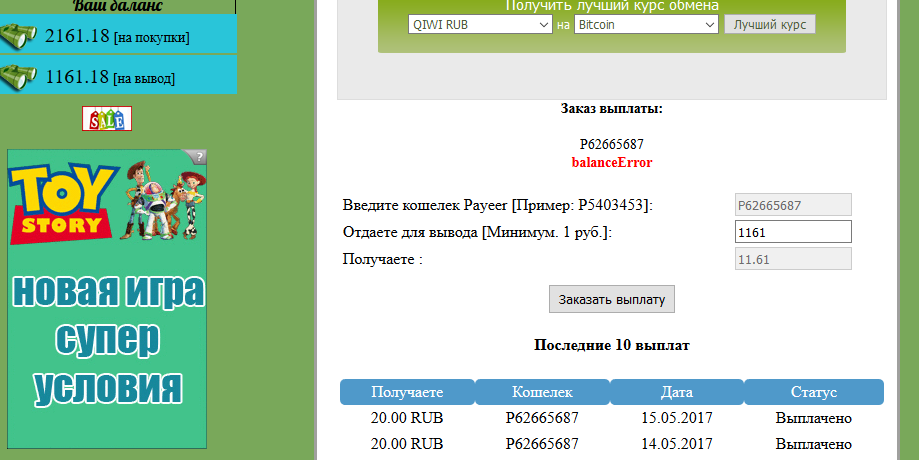
Task: Click Выплачено status in 14.05.2017 row
Action: (x=814, y=444)
